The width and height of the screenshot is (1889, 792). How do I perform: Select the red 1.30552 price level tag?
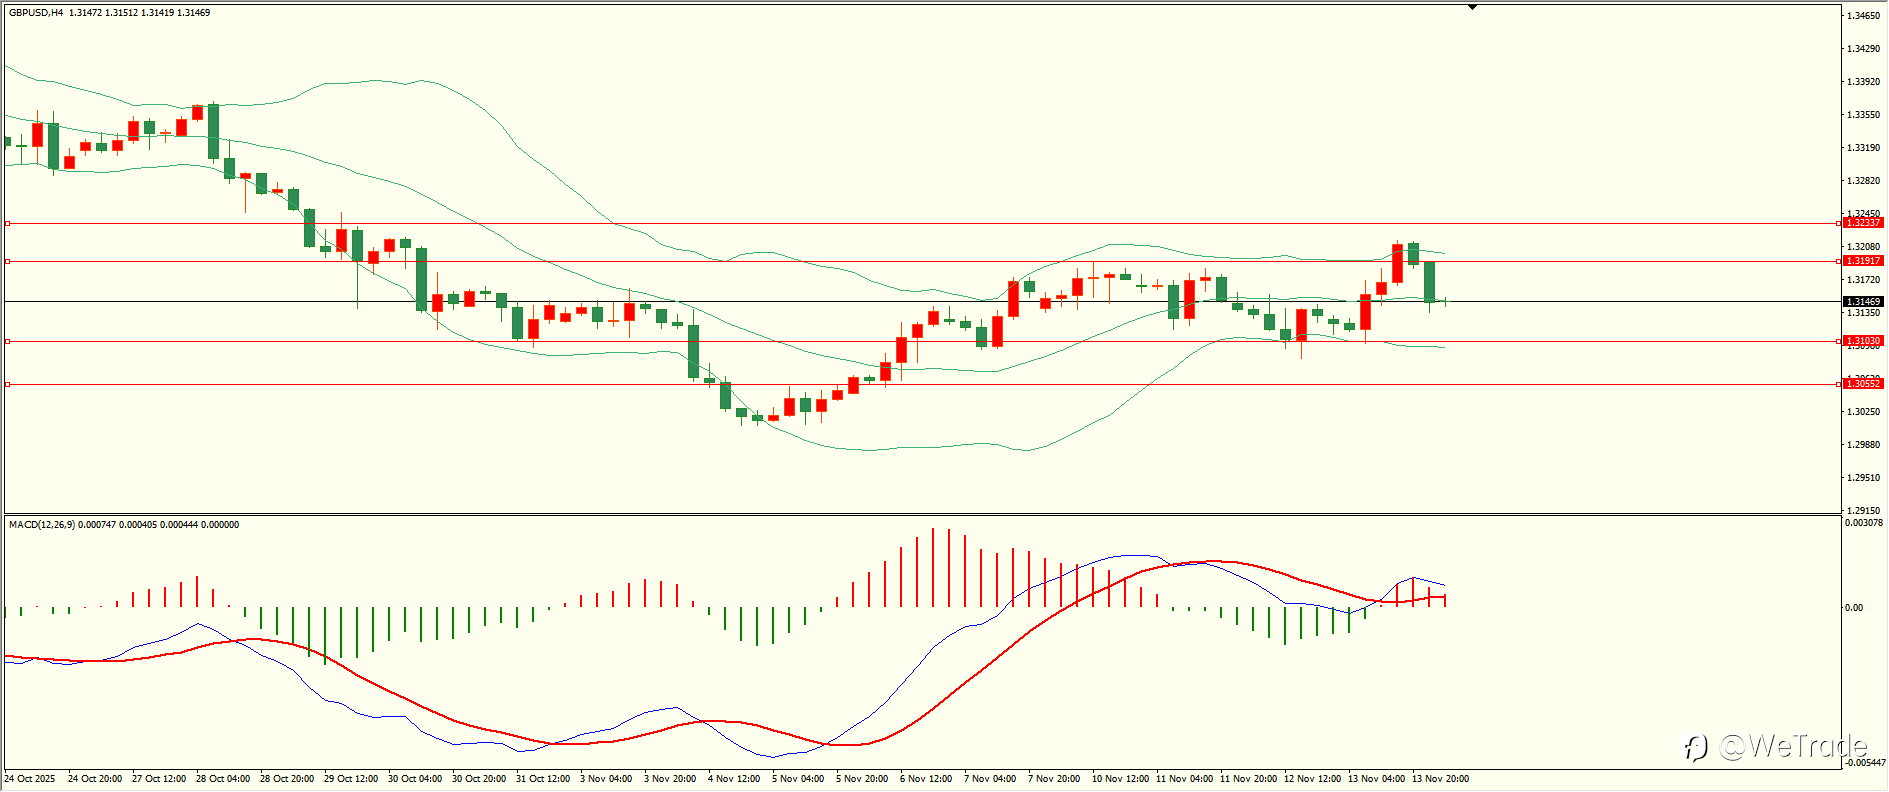pos(1864,384)
